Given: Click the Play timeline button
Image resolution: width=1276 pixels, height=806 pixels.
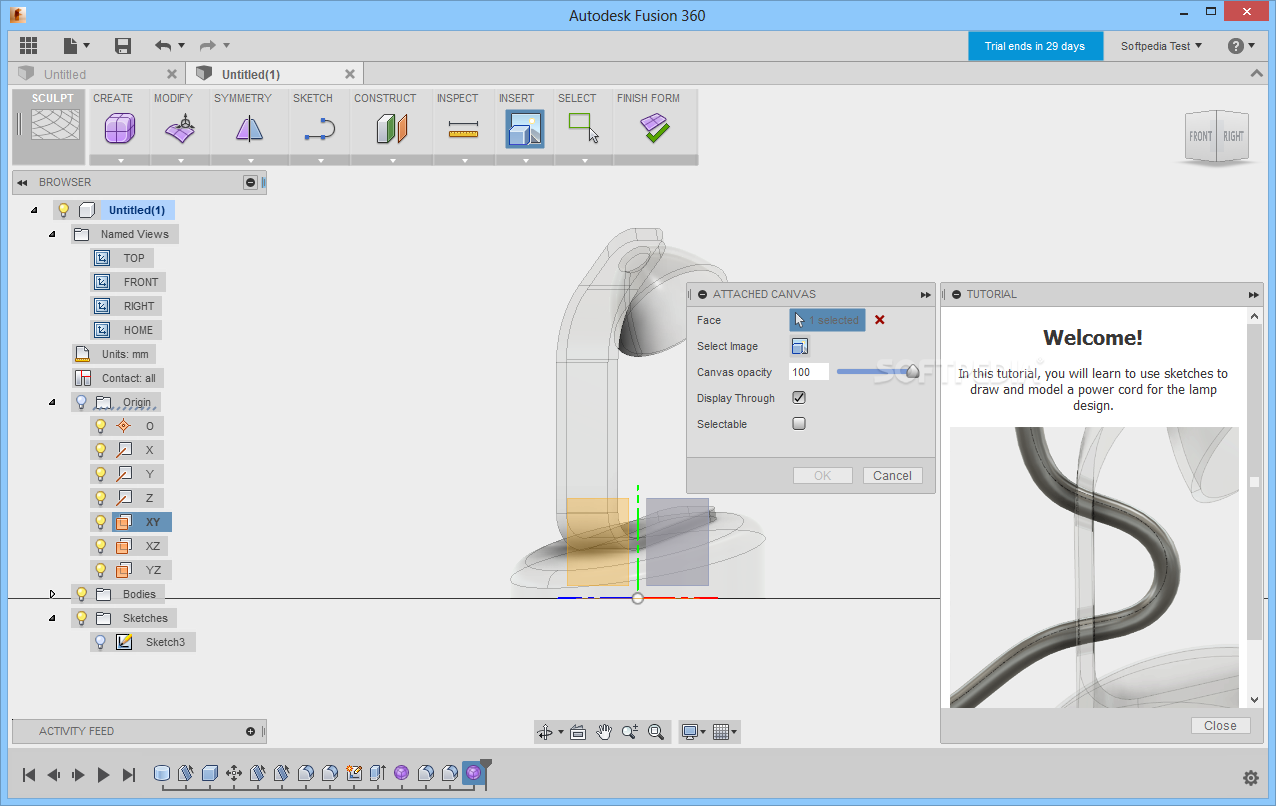Looking at the screenshot, I should (x=103, y=774).
